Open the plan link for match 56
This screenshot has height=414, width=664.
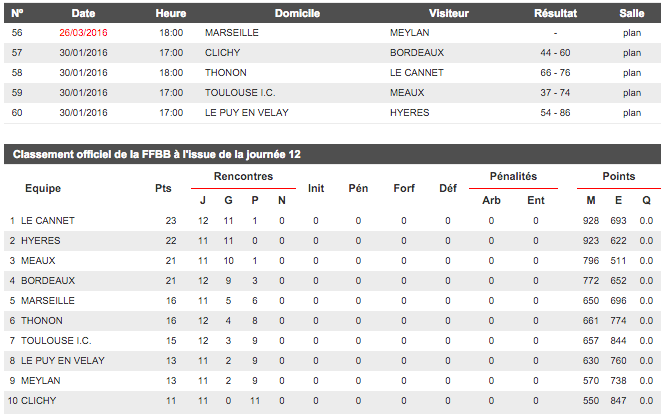[x=631, y=32]
